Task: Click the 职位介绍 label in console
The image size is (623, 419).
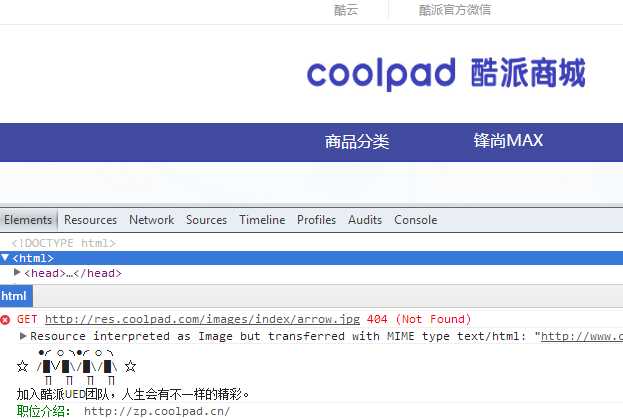Action: (x=43, y=411)
